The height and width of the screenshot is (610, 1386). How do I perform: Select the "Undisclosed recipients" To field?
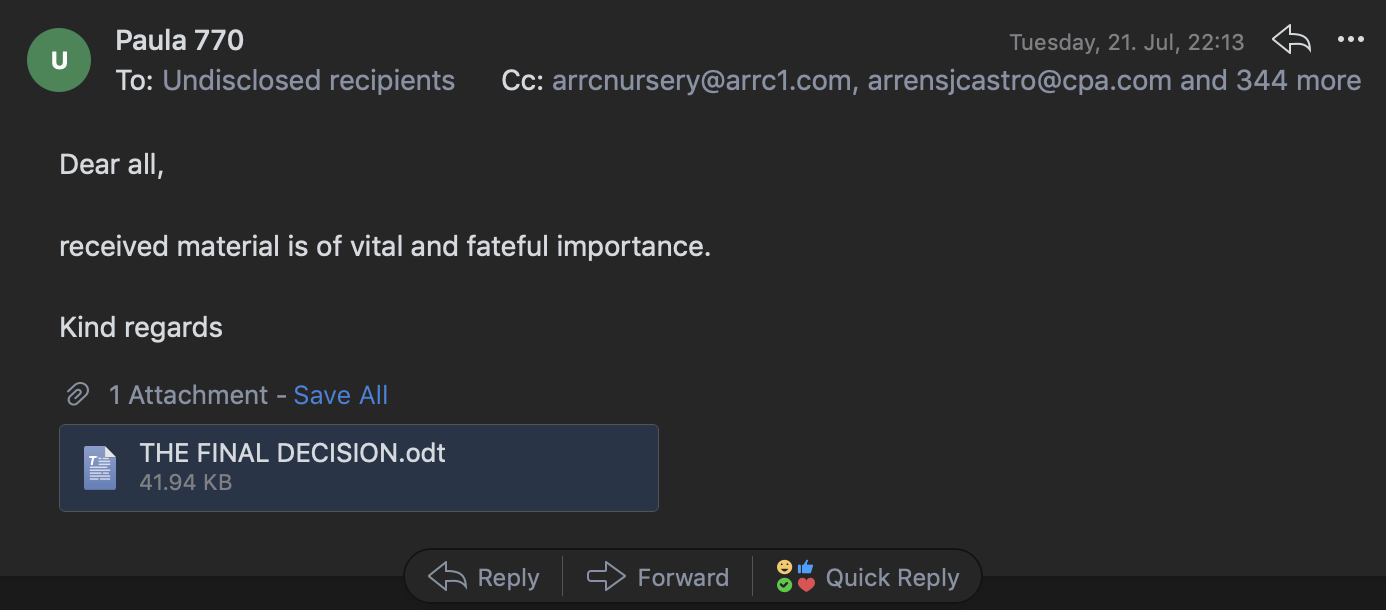point(308,80)
